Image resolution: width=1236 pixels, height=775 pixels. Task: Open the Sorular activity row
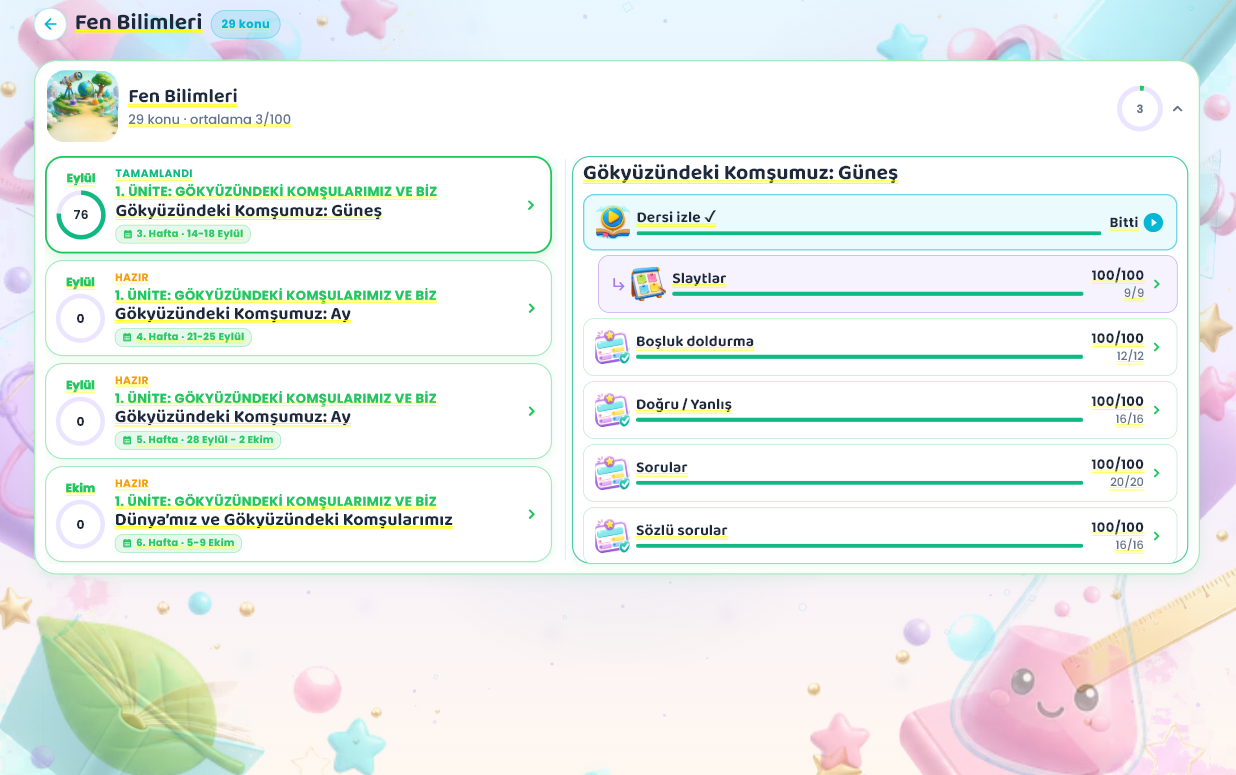pos(880,473)
